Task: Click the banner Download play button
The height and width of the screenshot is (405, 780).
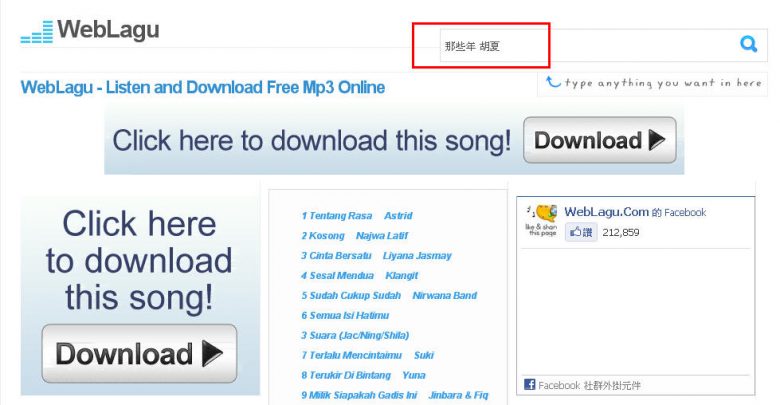Action: click(600, 140)
